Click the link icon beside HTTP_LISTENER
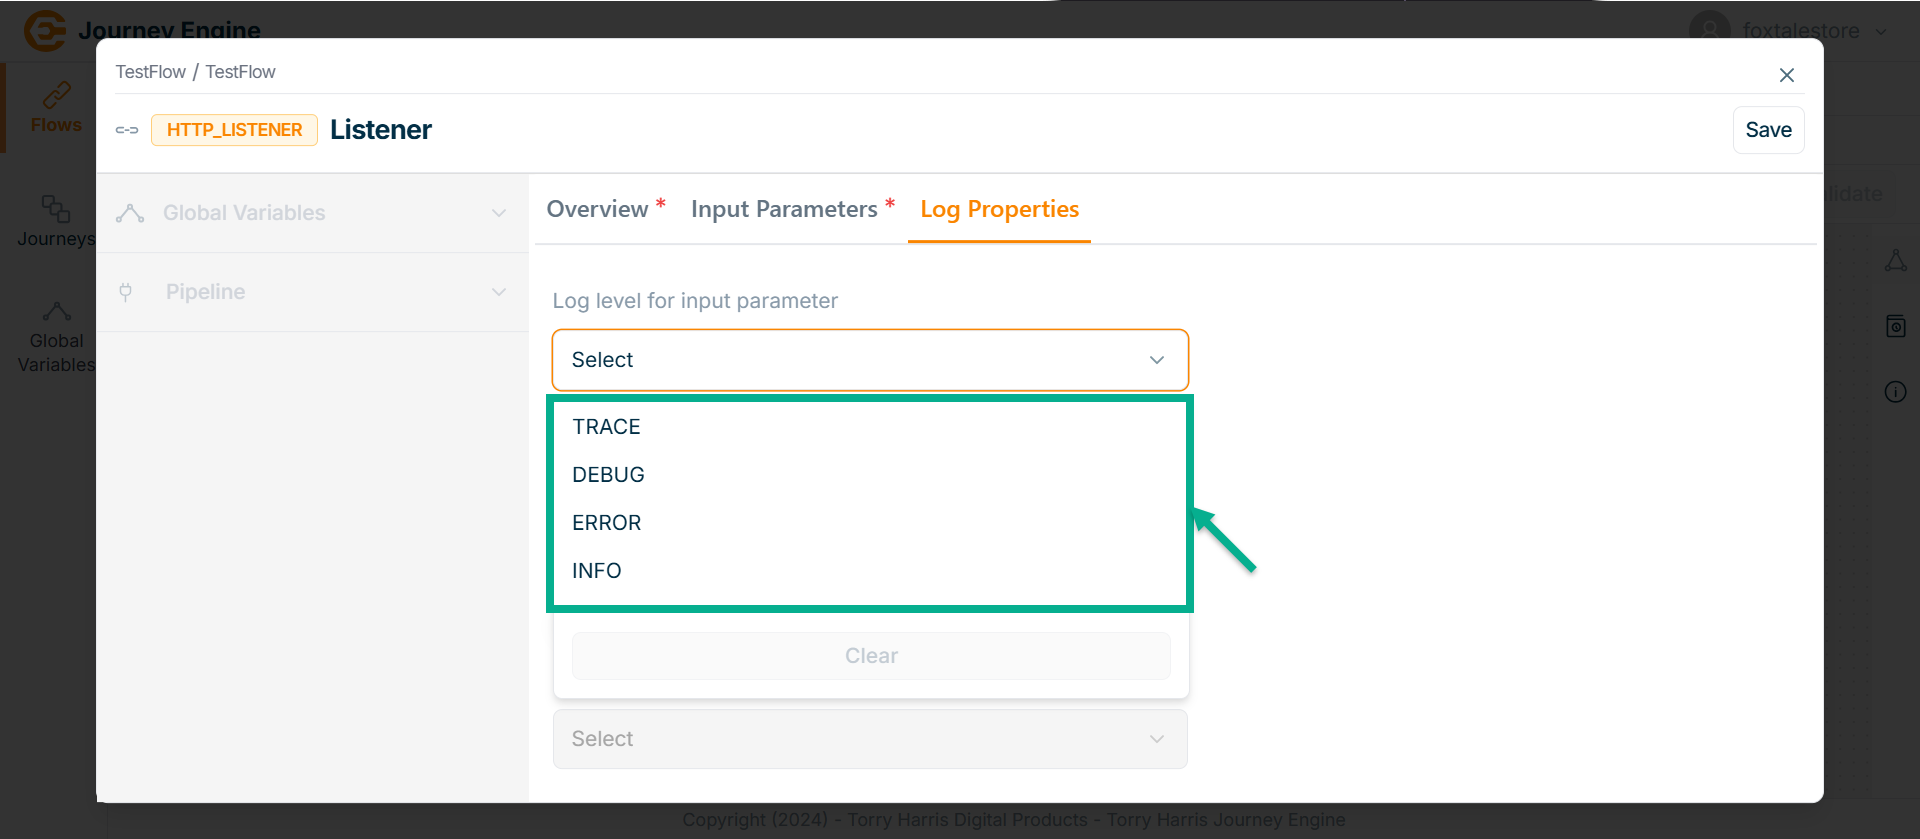1920x839 pixels. pos(127,130)
